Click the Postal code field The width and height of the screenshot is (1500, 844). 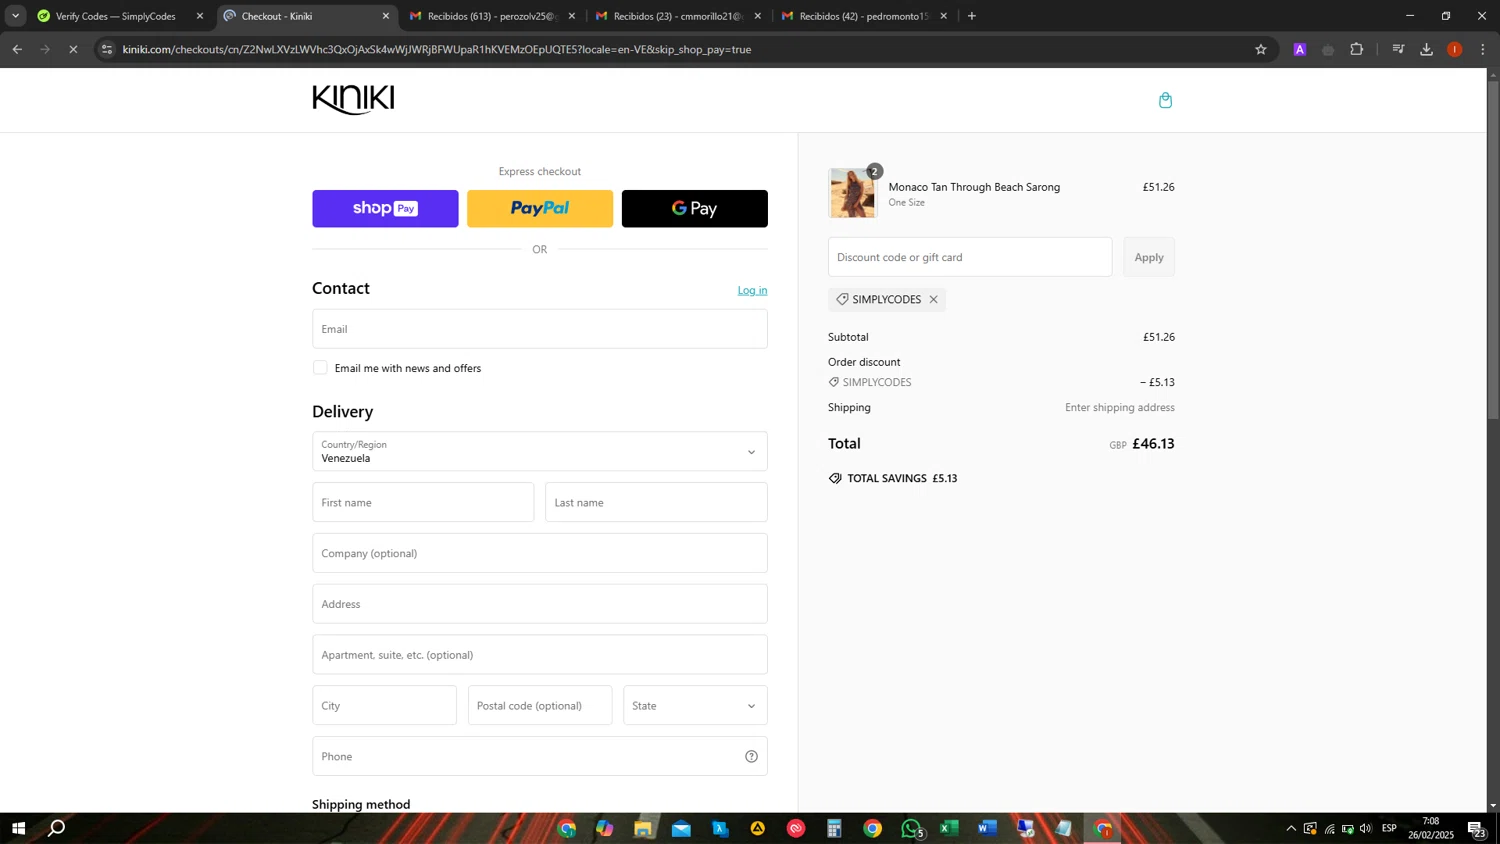point(540,706)
